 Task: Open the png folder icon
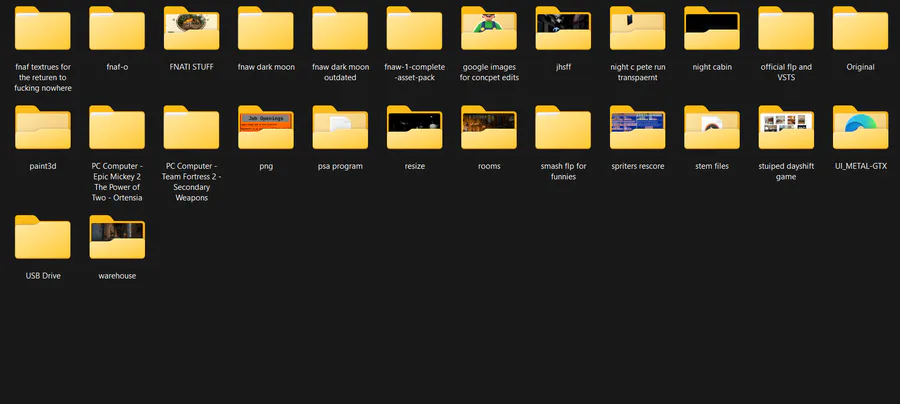[x=266, y=127]
